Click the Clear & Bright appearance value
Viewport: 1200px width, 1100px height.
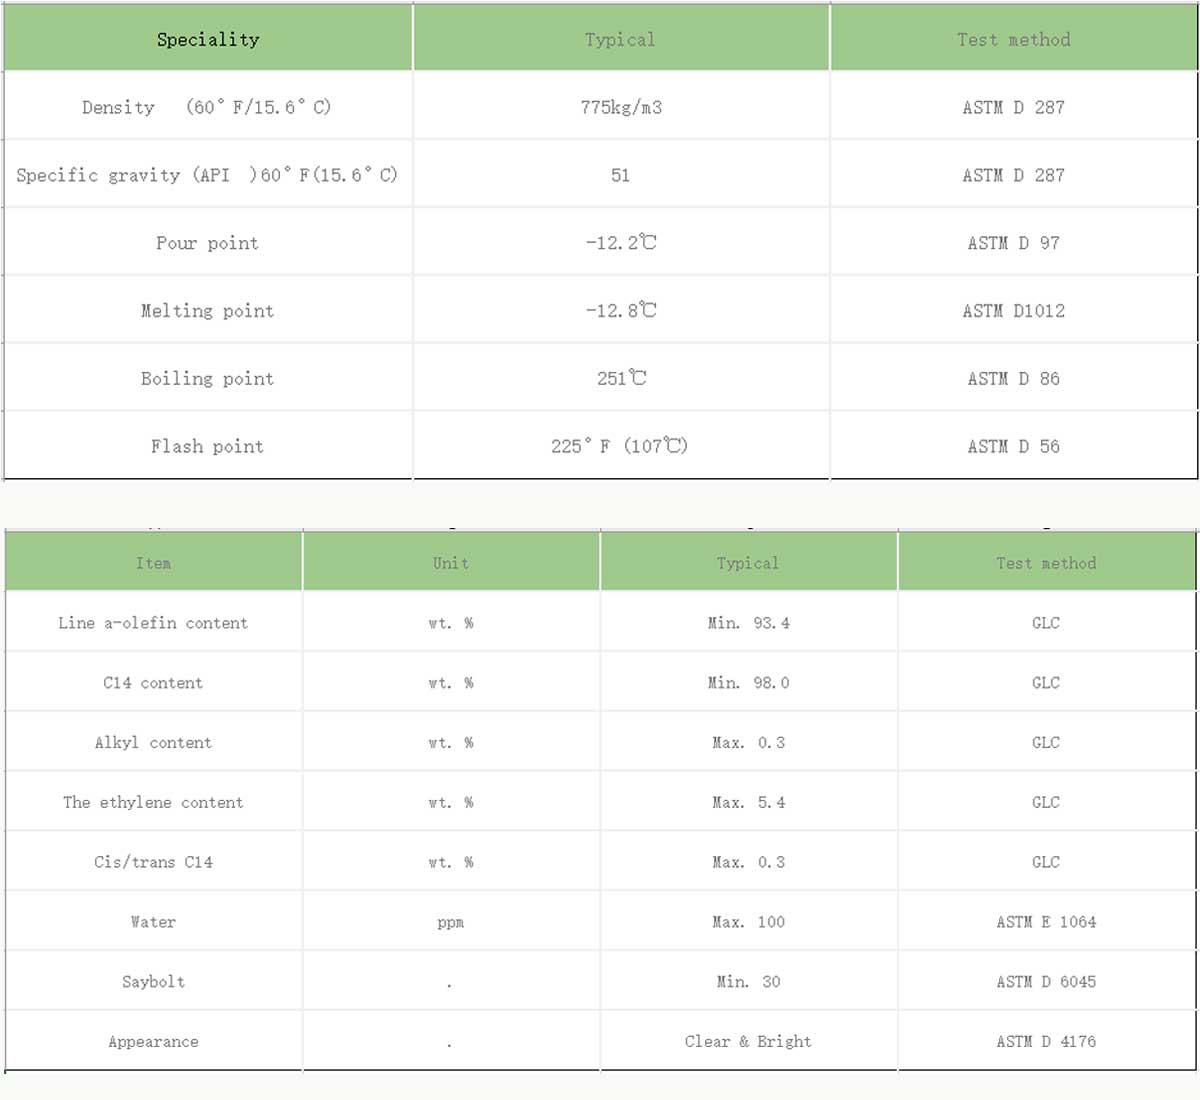(x=748, y=1042)
